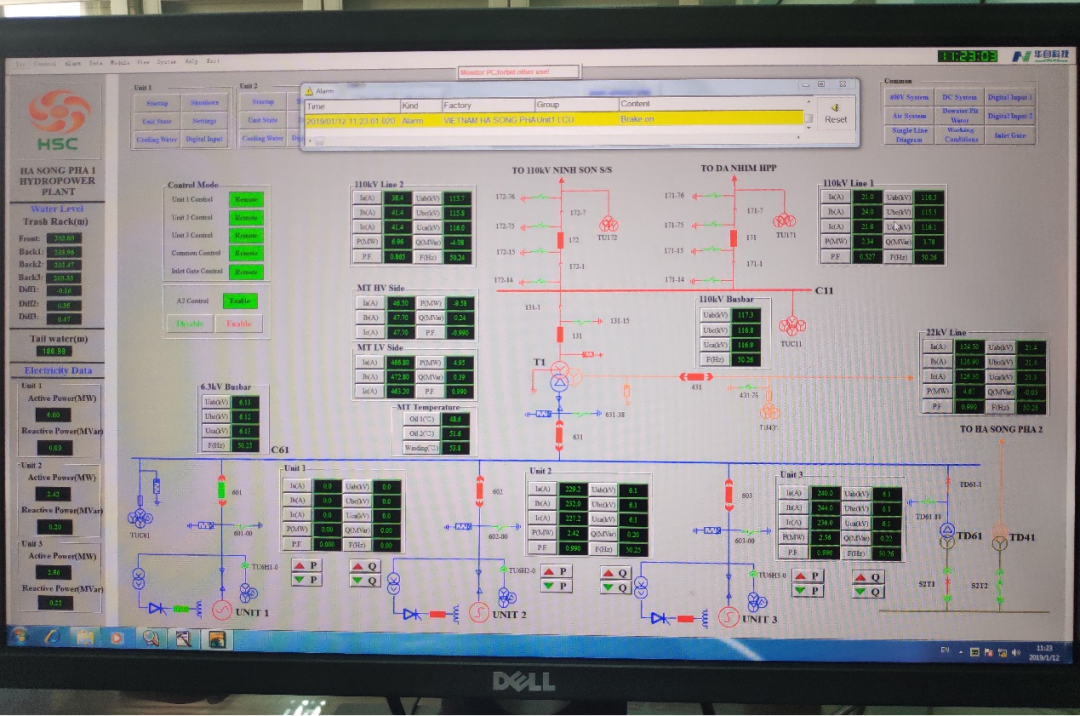Select the TD61 transformer symbol

(x=947, y=533)
